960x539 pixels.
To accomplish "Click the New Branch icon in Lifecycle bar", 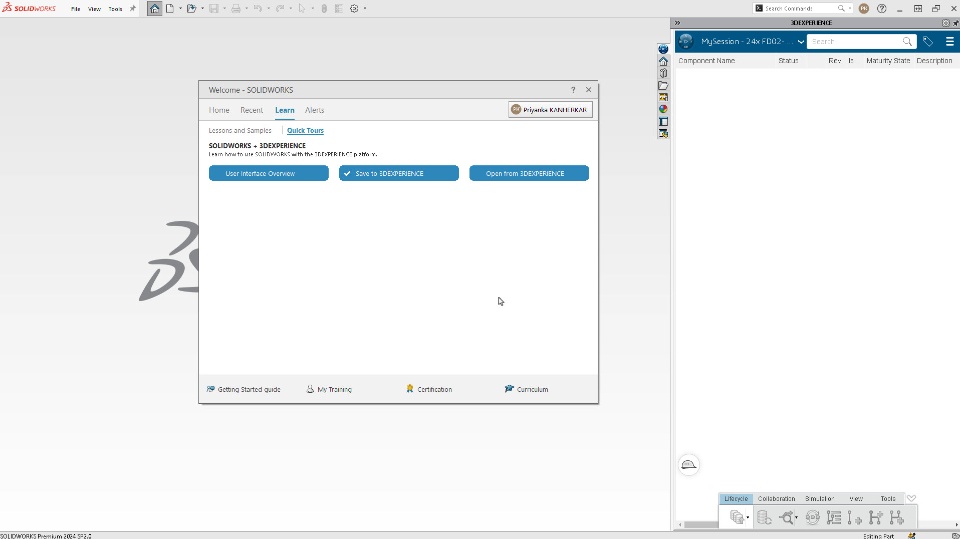I will pyautogui.click(x=876, y=518).
